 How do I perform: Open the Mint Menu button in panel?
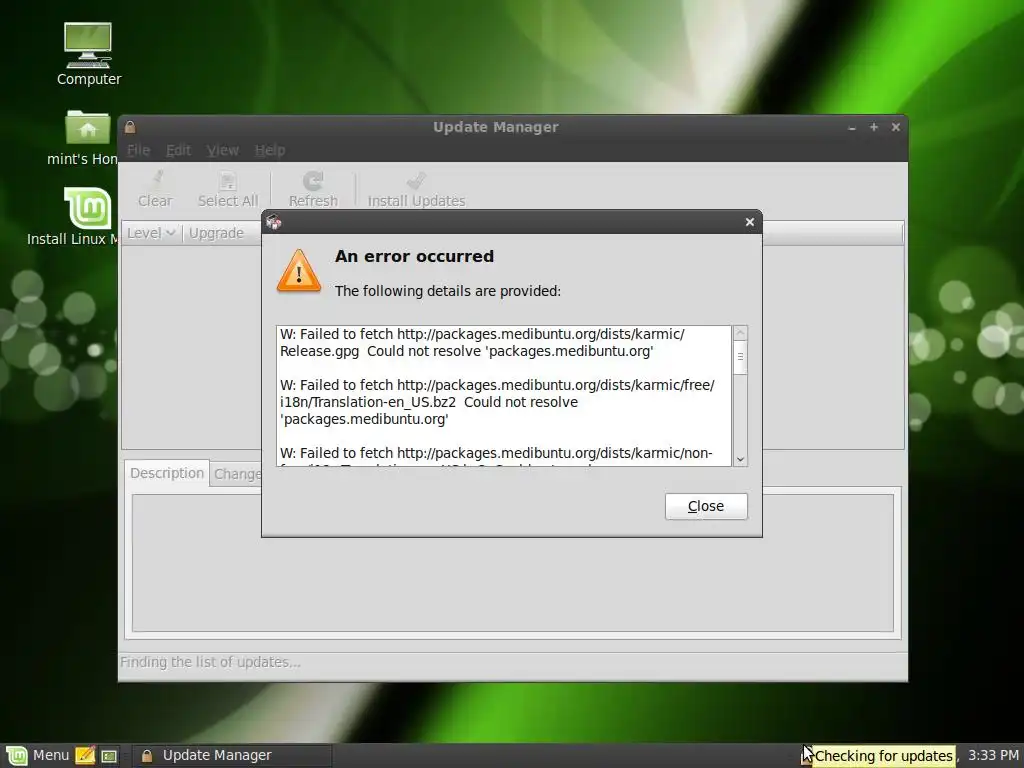37,755
